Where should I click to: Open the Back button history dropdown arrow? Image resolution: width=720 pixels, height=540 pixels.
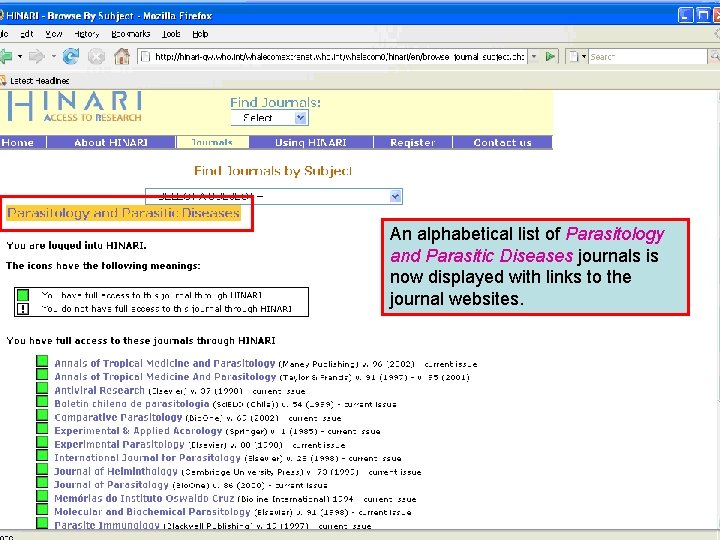pos(20,56)
